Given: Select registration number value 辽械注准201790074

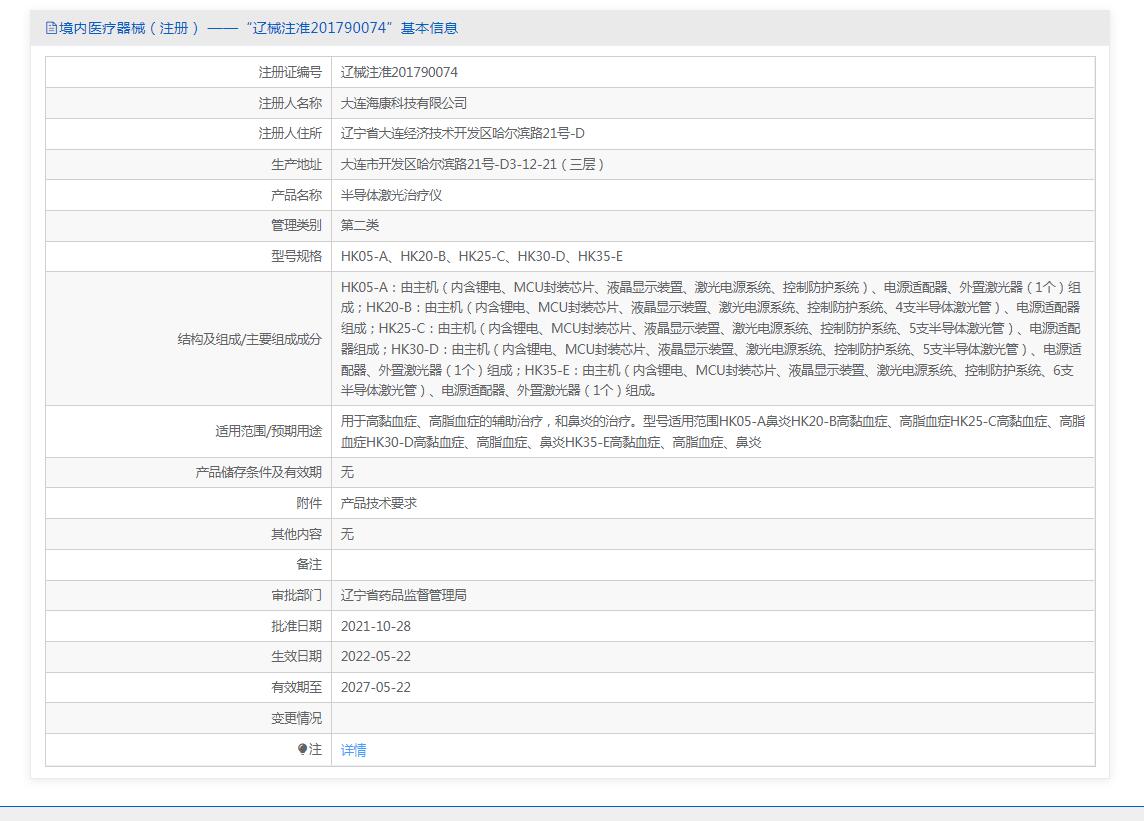Looking at the screenshot, I should click(x=399, y=72).
